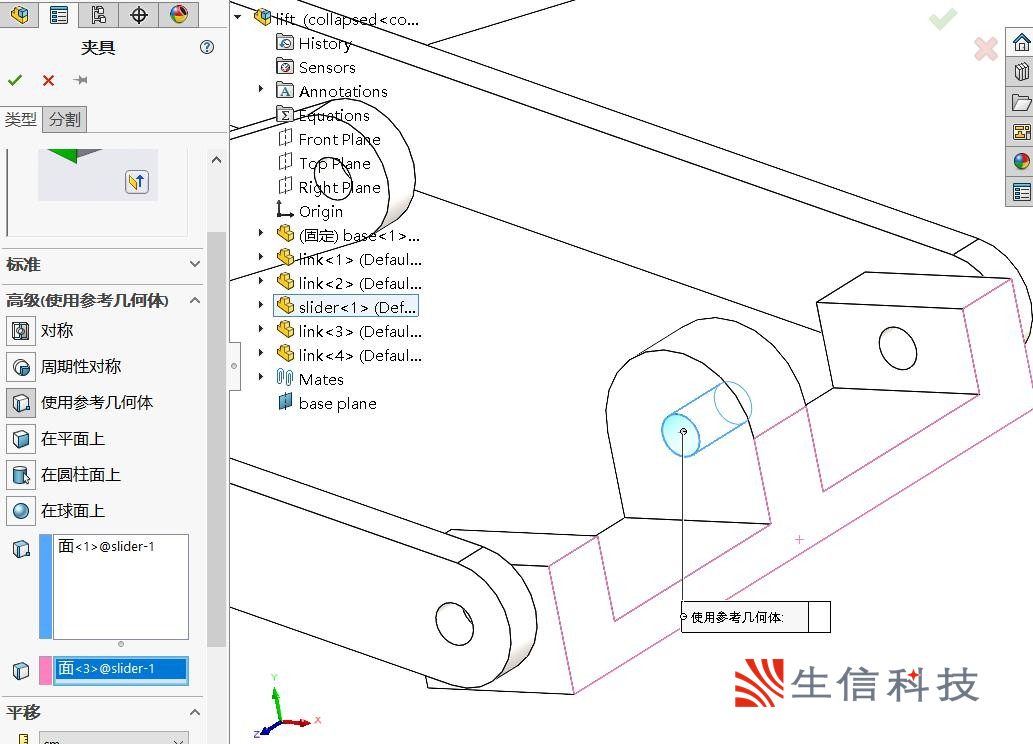Click the red X cancel icon

(x=48, y=80)
